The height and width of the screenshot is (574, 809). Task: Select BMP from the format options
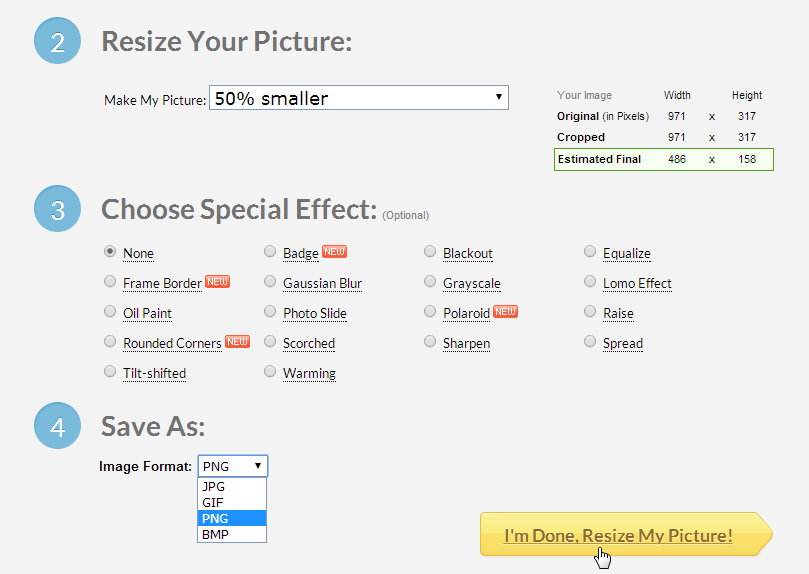pyautogui.click(x=232, y=534)
